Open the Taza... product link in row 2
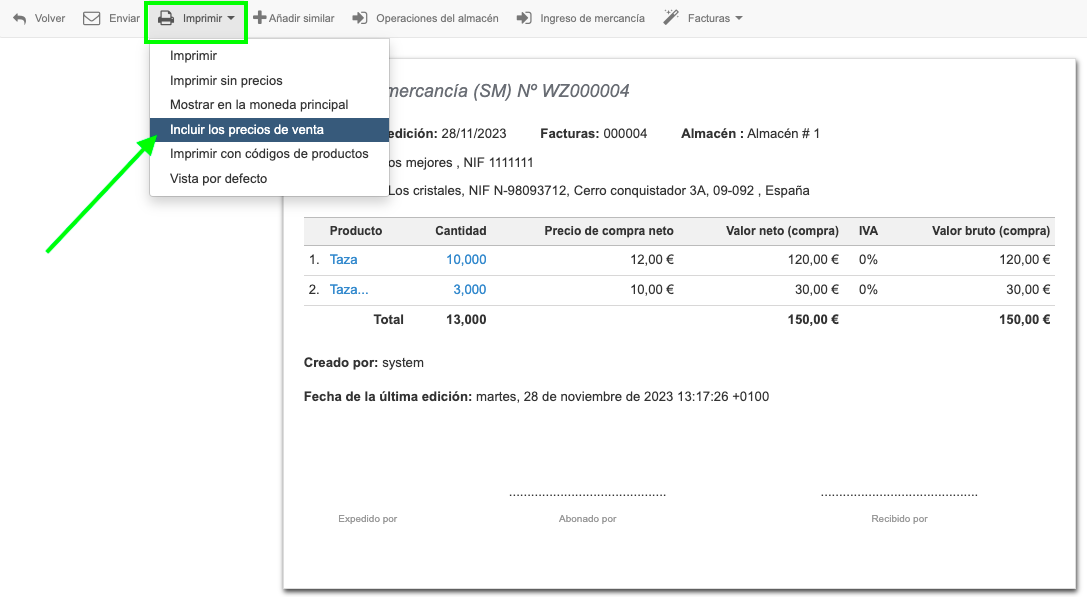This screenshot has width=1087, height=597. [x=349, y=290]
